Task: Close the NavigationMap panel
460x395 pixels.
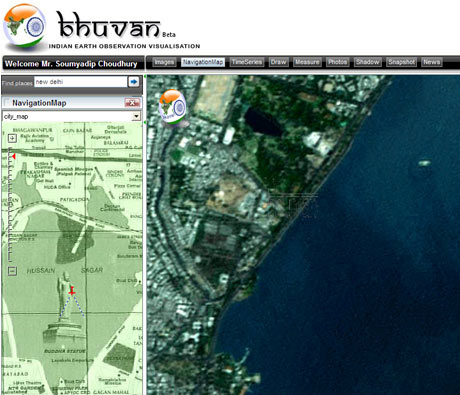Action: [132, 103]
